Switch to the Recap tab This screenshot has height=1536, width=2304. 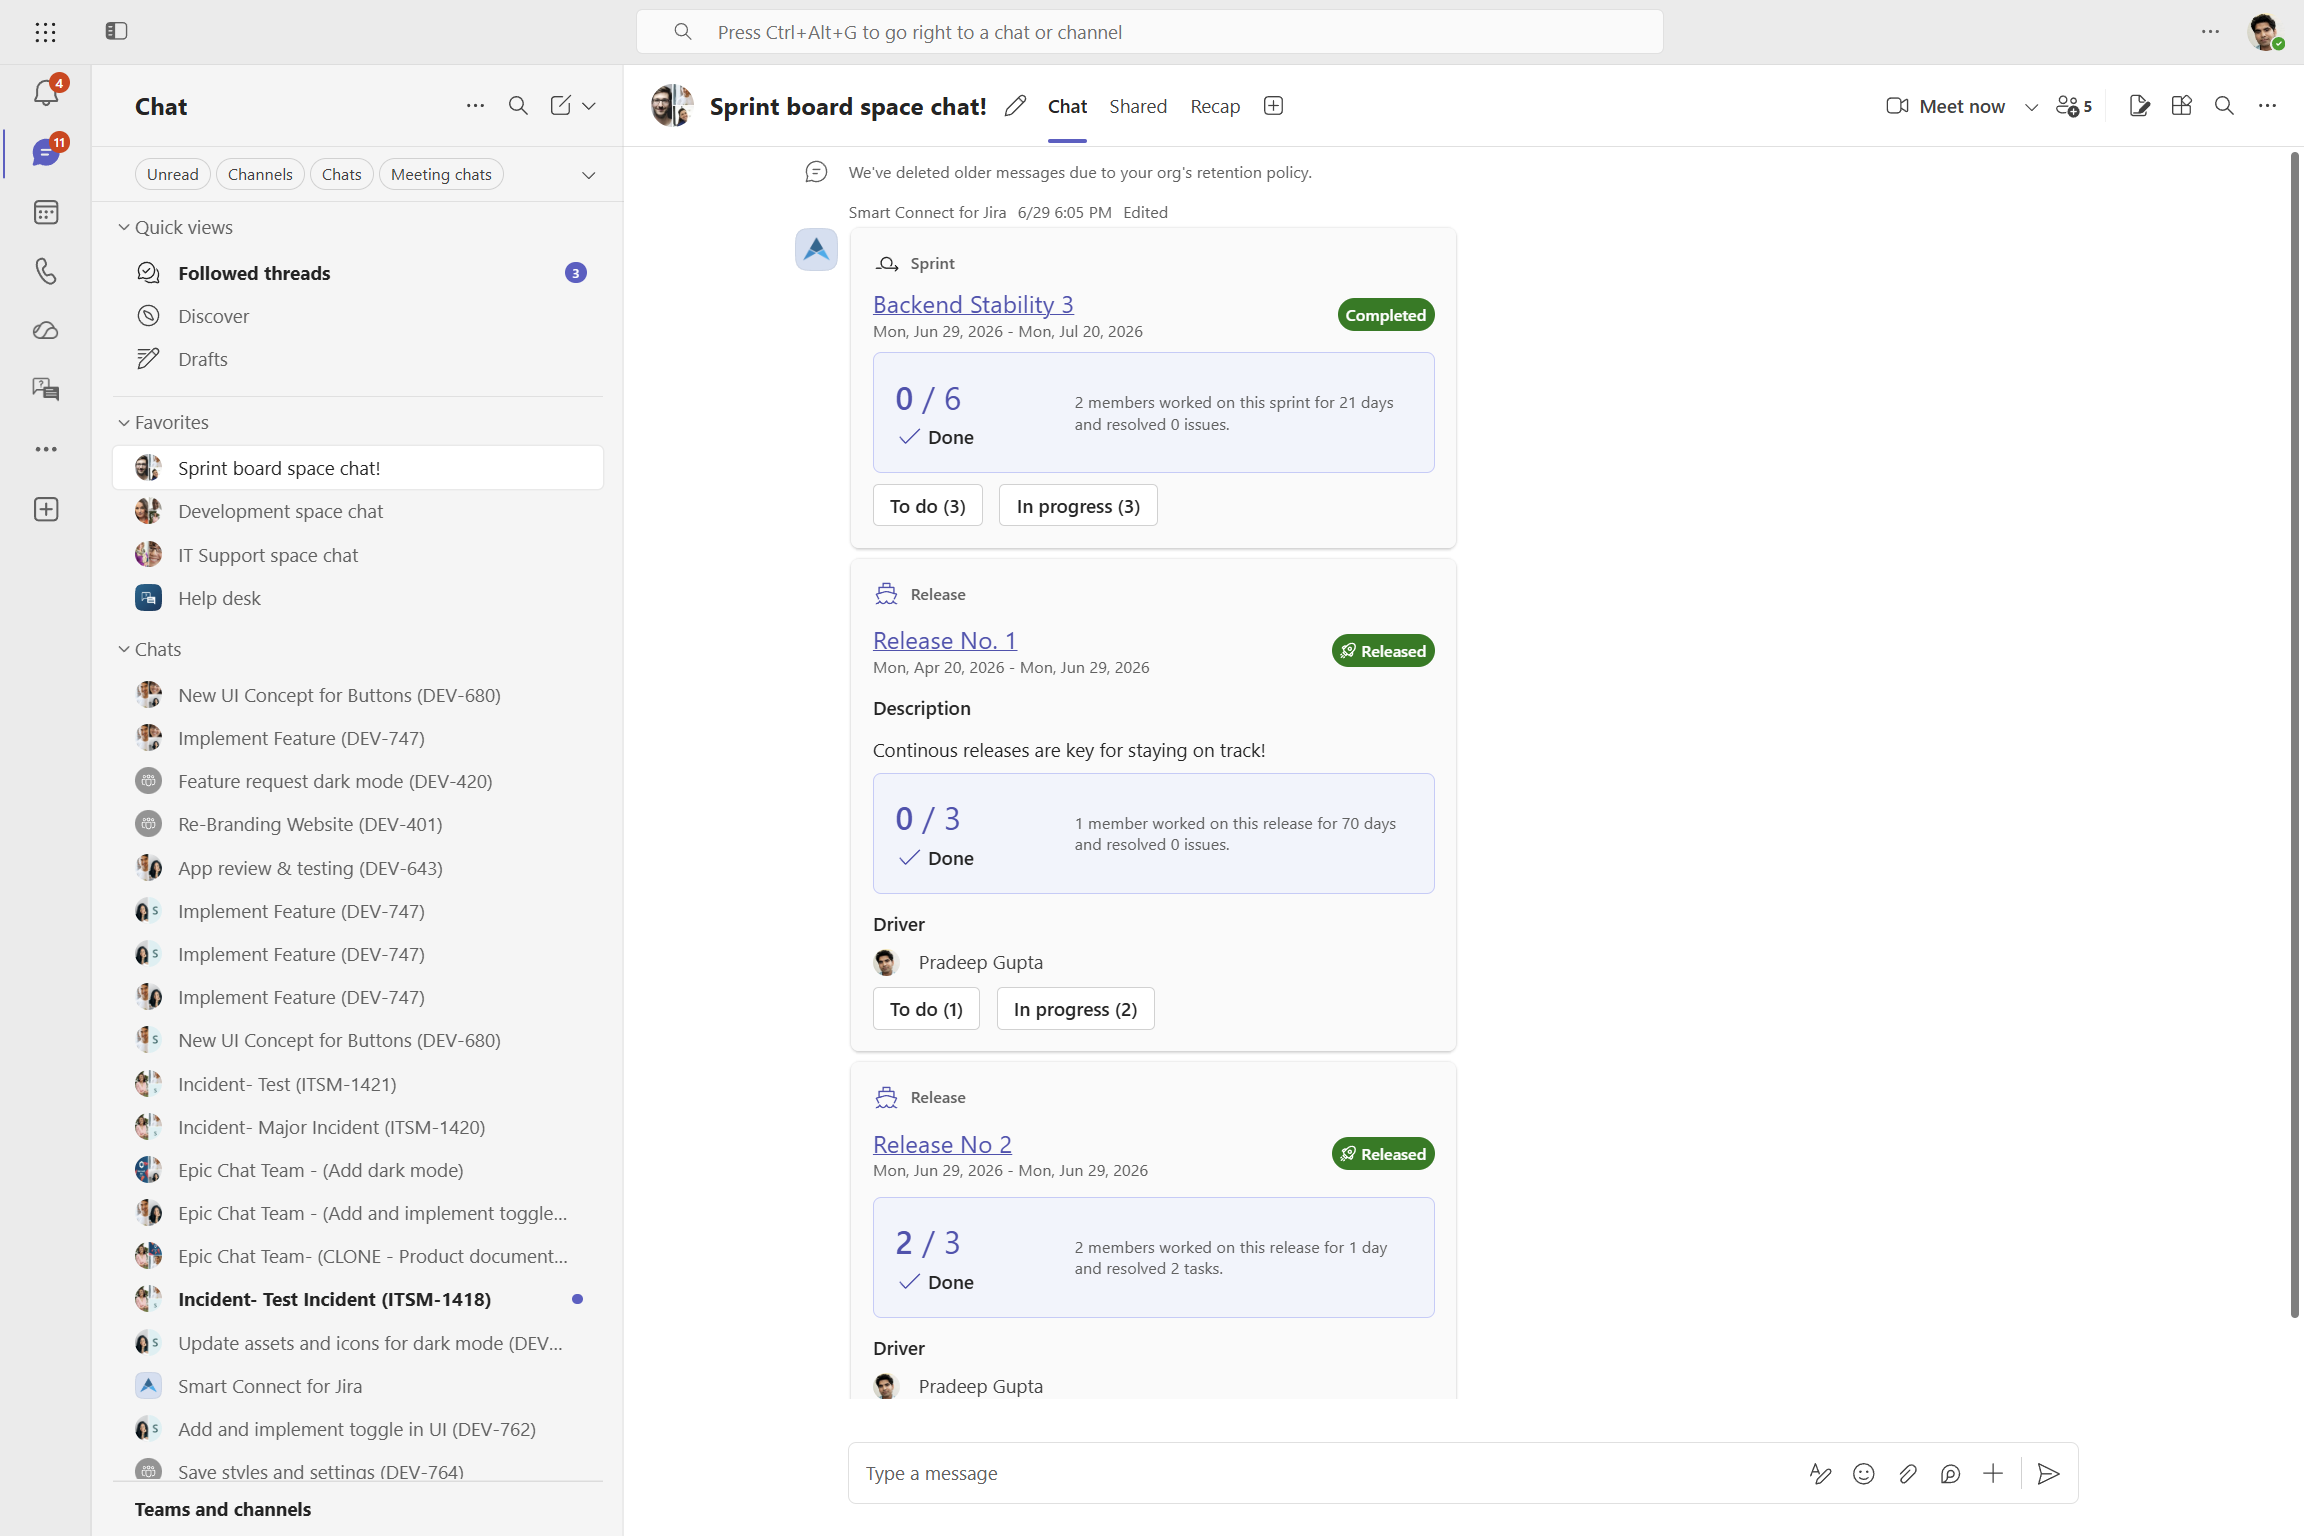1215,106
